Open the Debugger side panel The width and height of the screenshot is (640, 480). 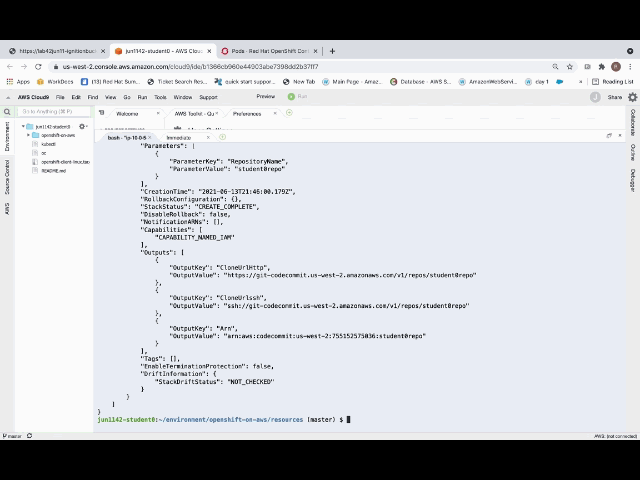pyautogui.click(x=633, y=180)
